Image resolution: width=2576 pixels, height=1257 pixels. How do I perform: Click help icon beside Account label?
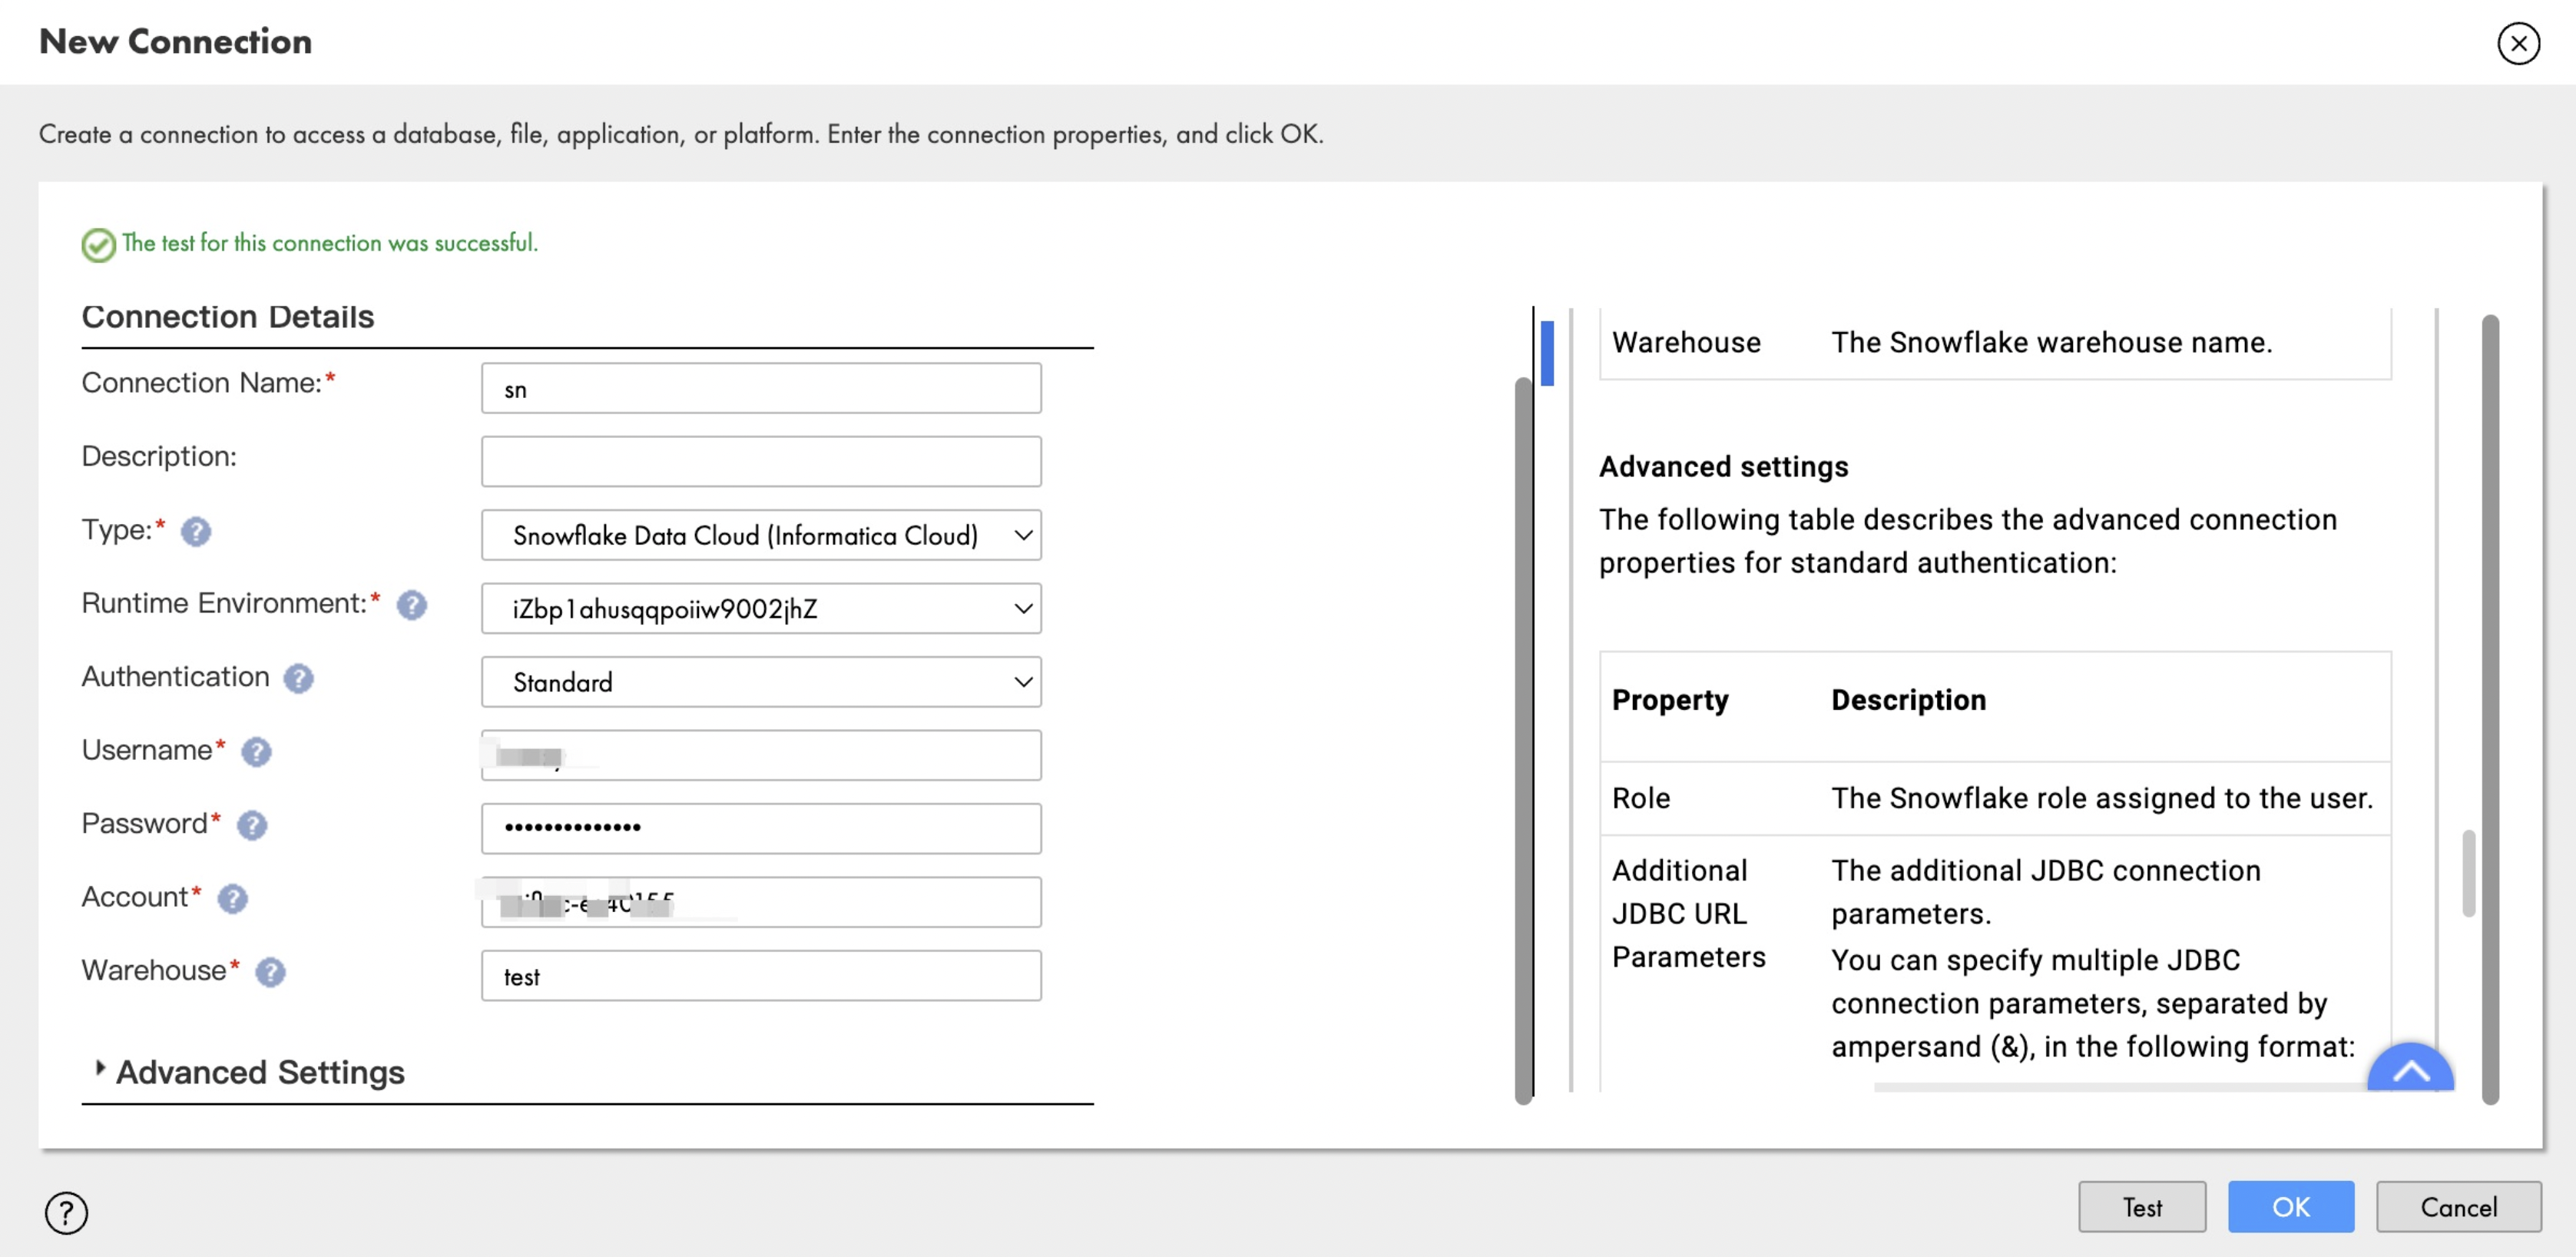click(232, 899)
